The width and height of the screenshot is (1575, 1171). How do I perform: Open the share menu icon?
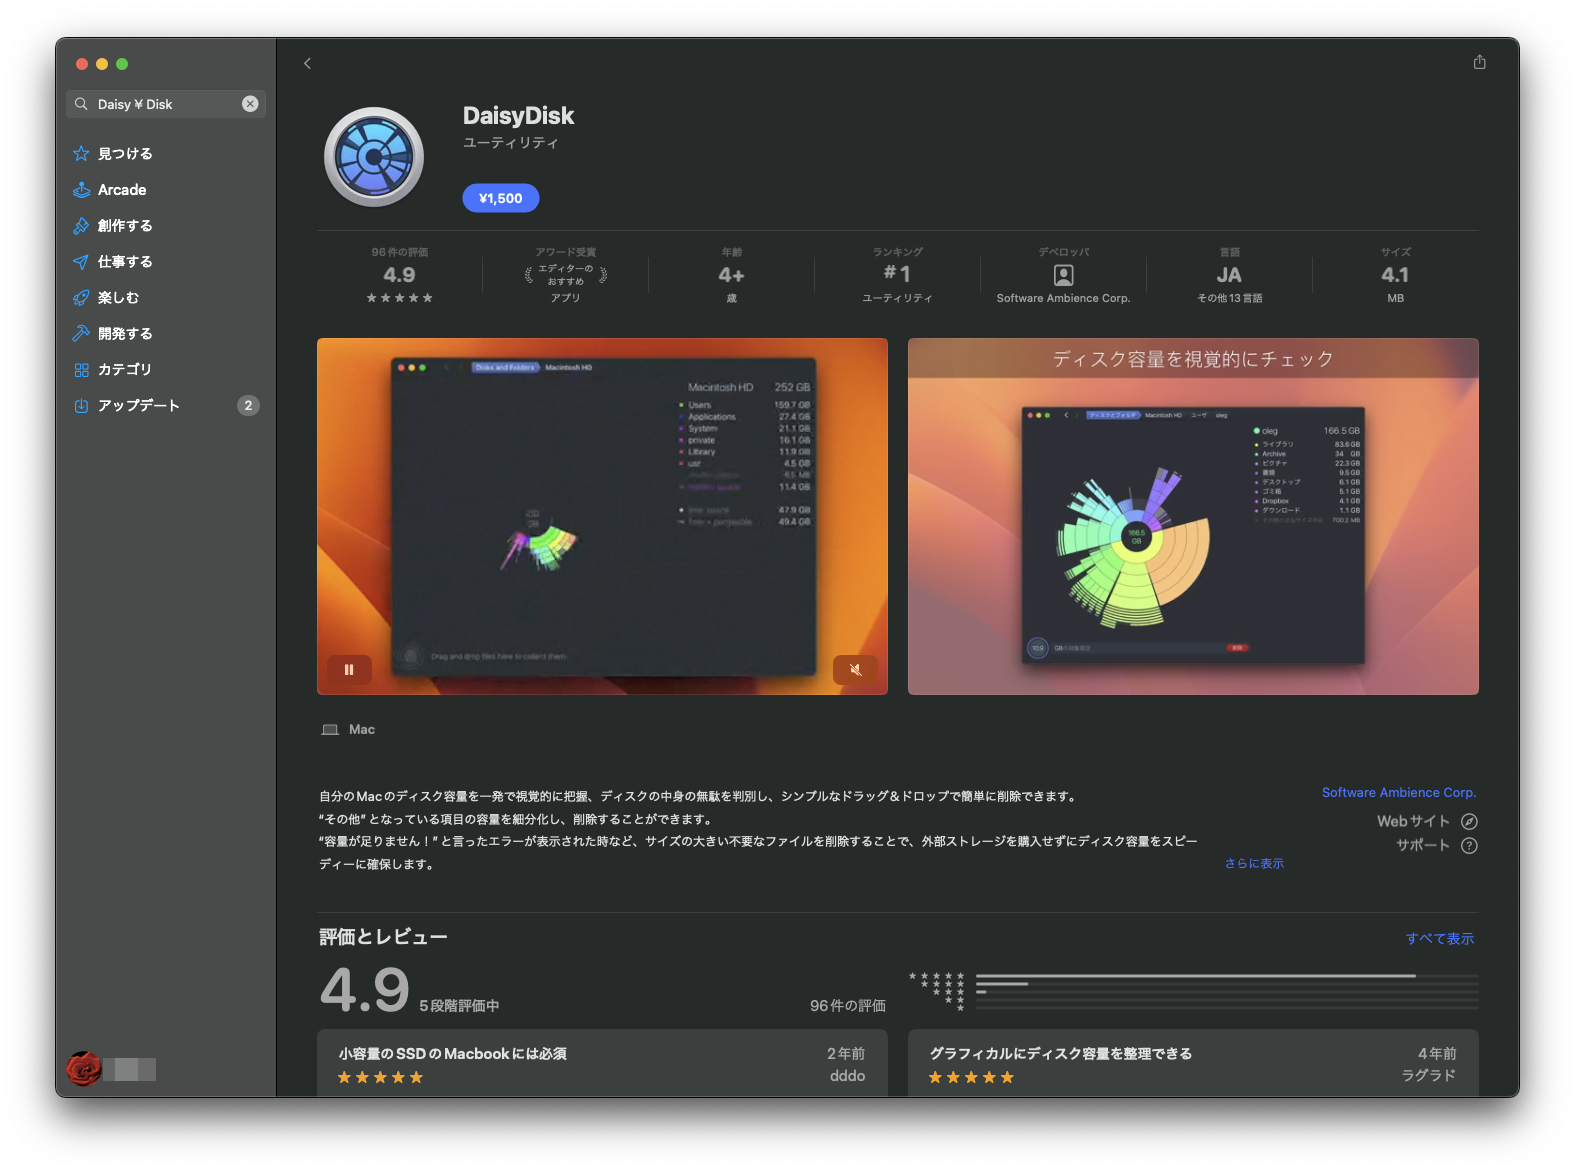point(1479,62)
